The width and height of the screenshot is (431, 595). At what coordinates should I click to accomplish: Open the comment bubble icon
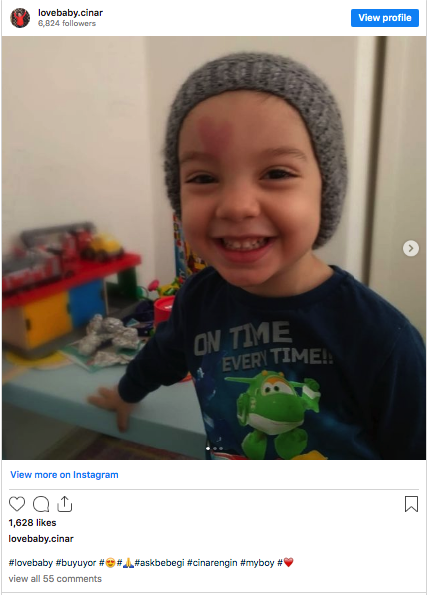41,504
